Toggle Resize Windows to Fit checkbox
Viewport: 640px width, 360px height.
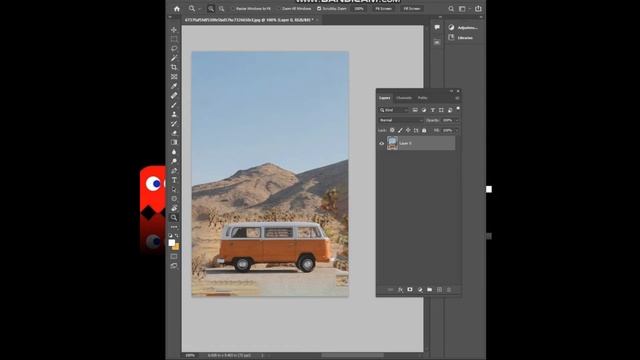click(x=233, y=9)
